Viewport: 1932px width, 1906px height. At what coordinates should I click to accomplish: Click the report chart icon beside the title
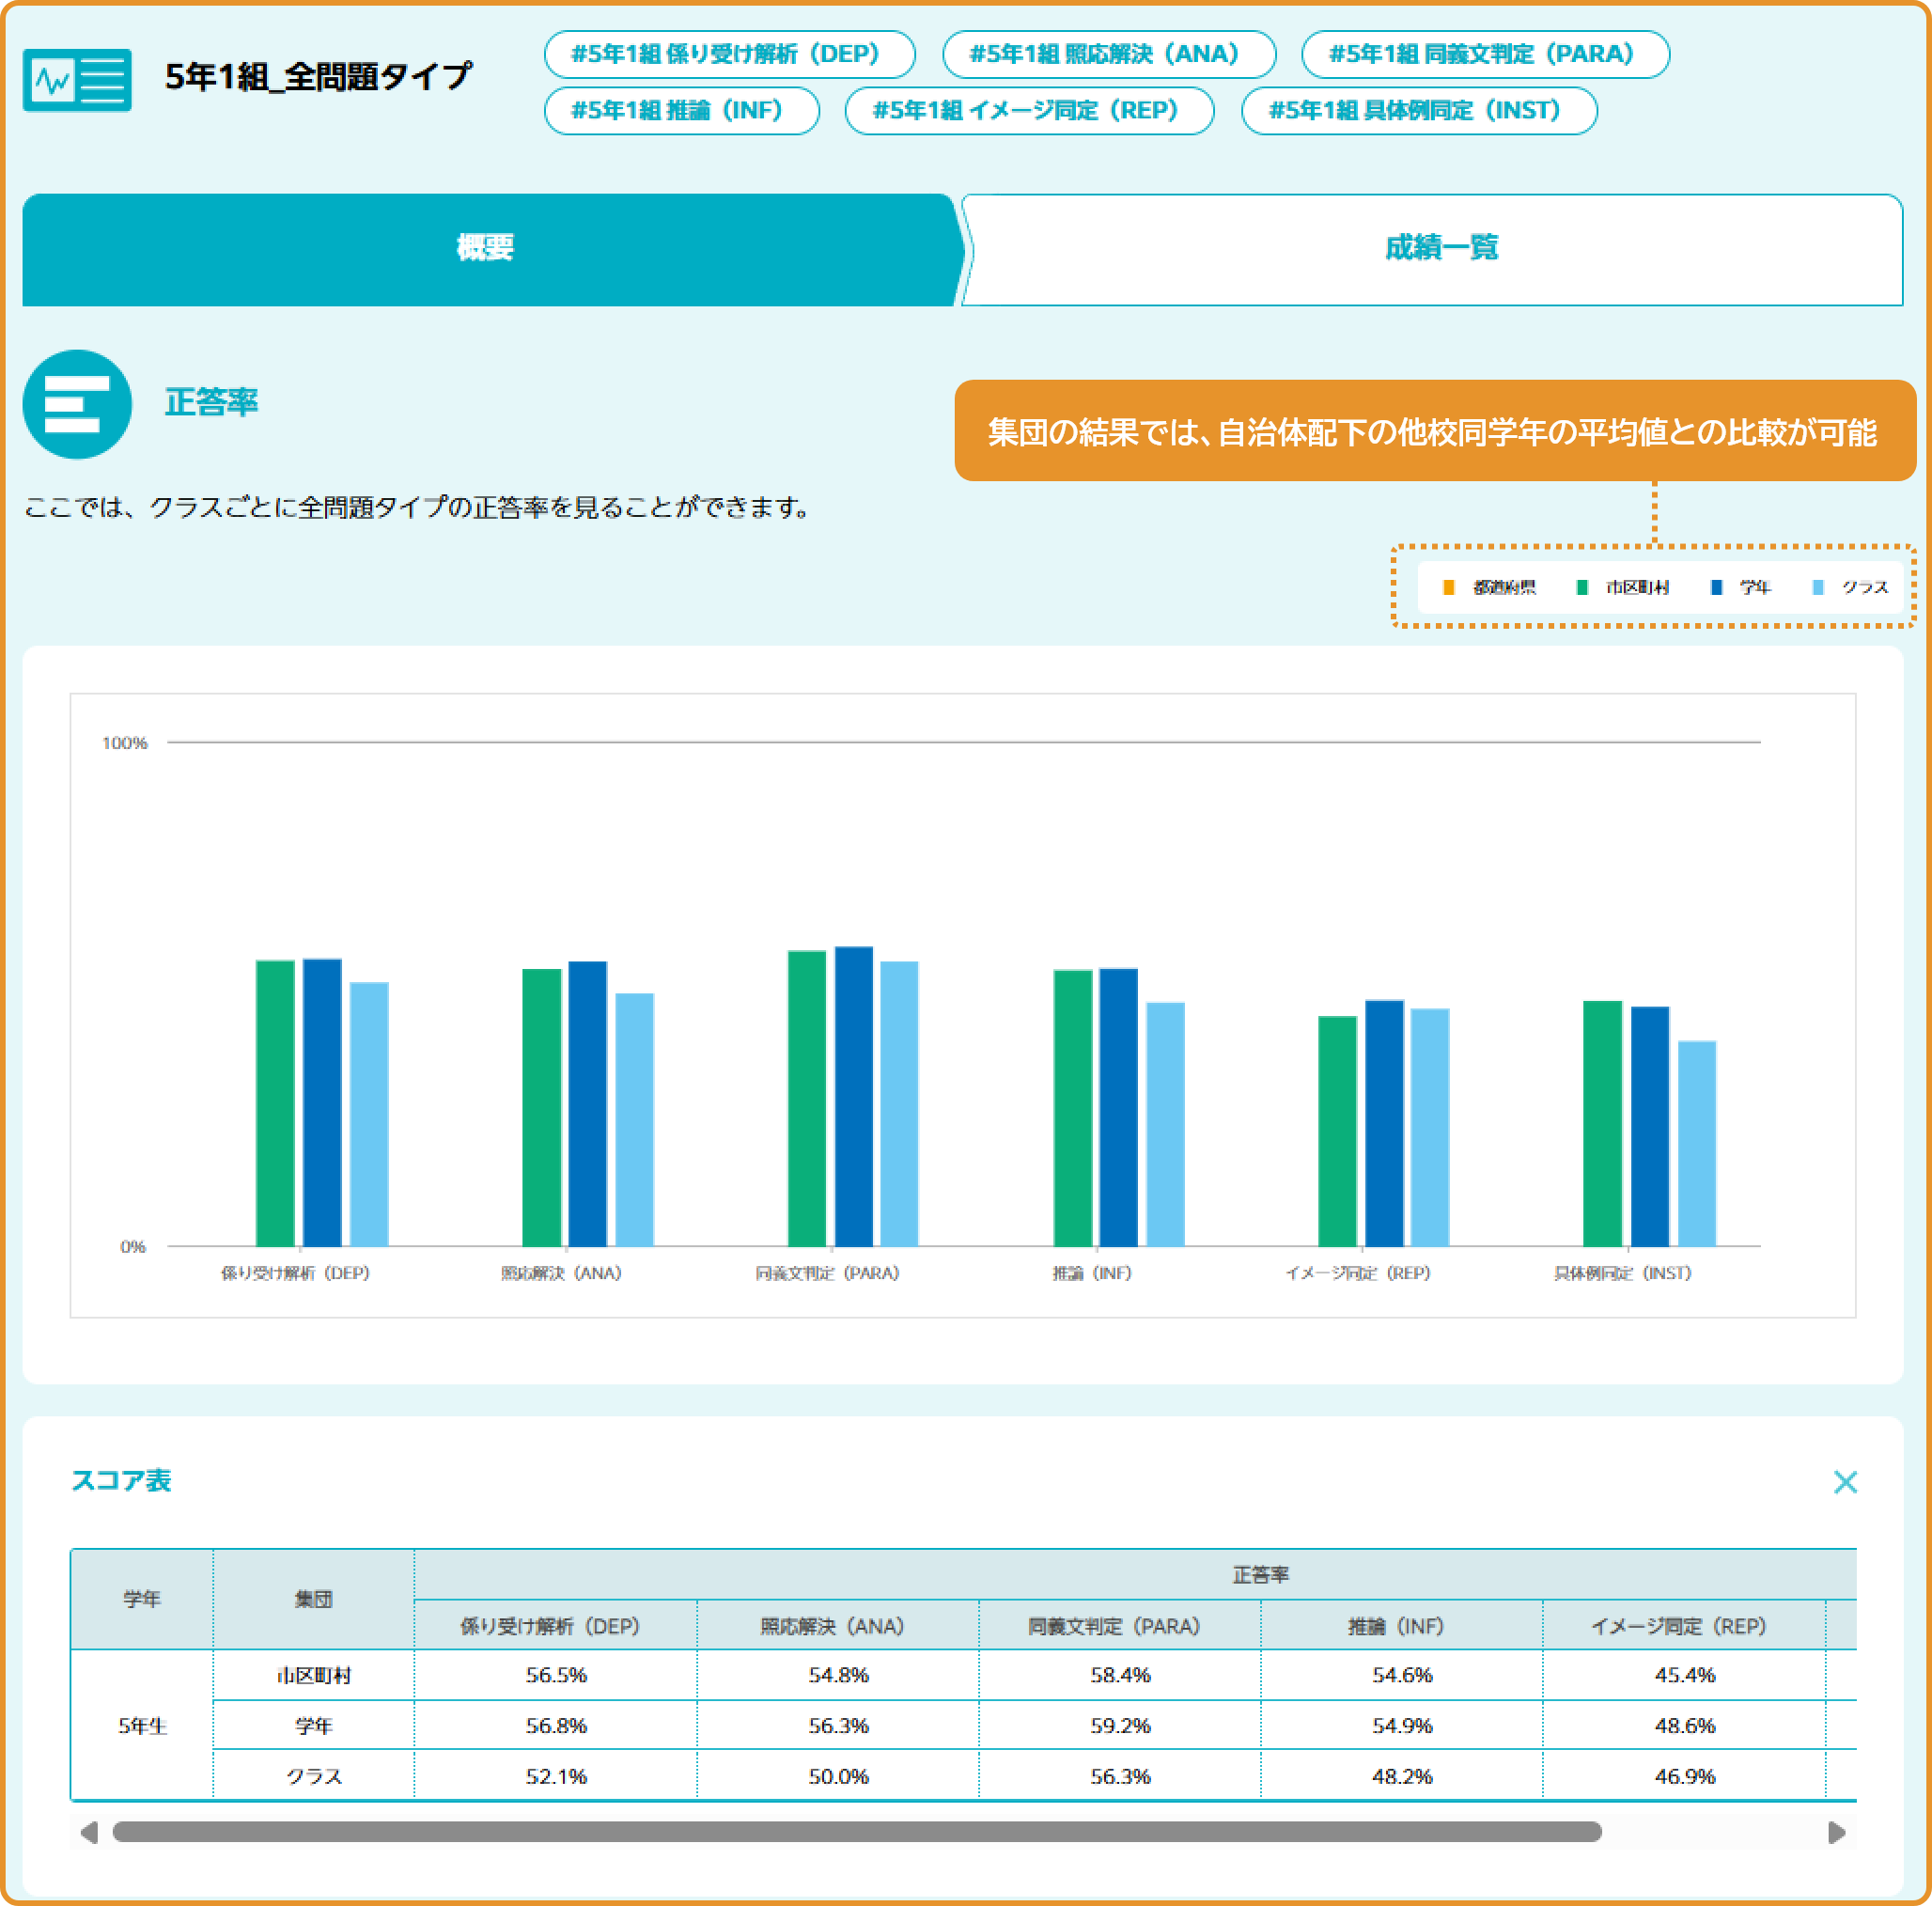coord(77,79)
